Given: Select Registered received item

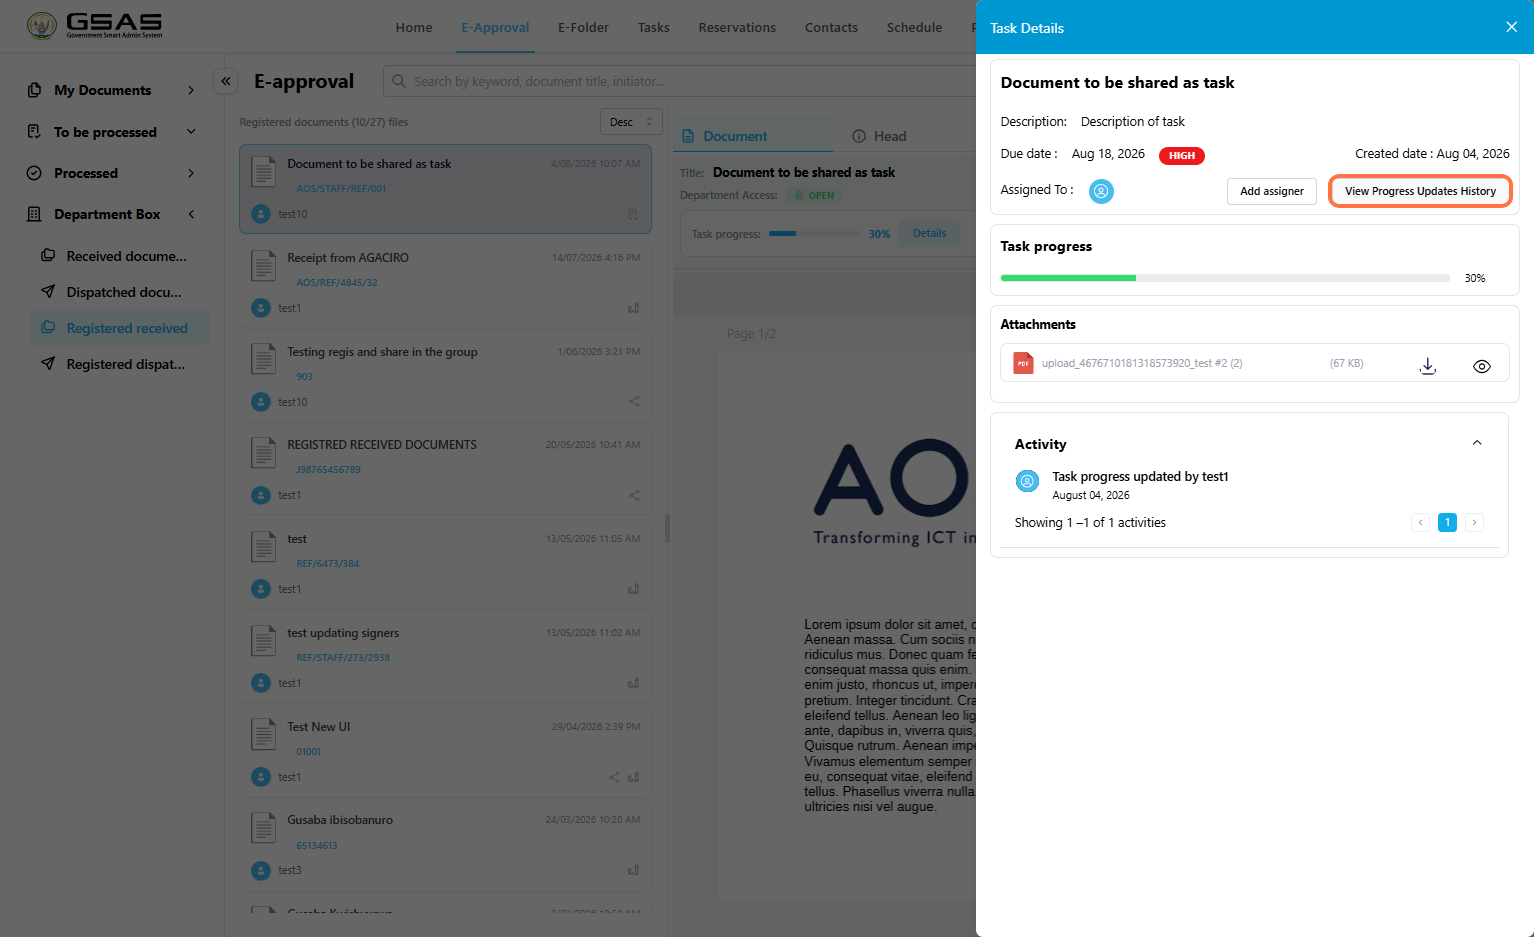Looking at the screenshot, I should (x=118, y=328).
